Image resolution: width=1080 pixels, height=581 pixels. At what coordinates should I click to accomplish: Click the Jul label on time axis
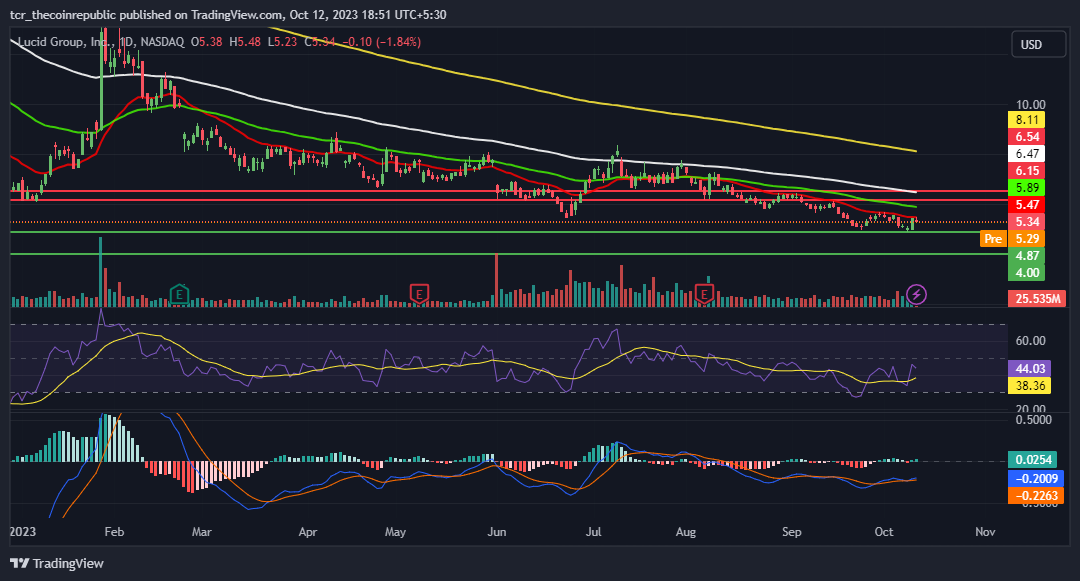[593, 531]
